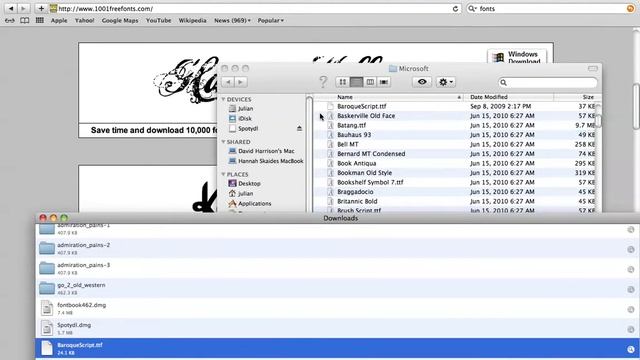Open the Apple bookmark
The image size is (640, 360).
59,20
